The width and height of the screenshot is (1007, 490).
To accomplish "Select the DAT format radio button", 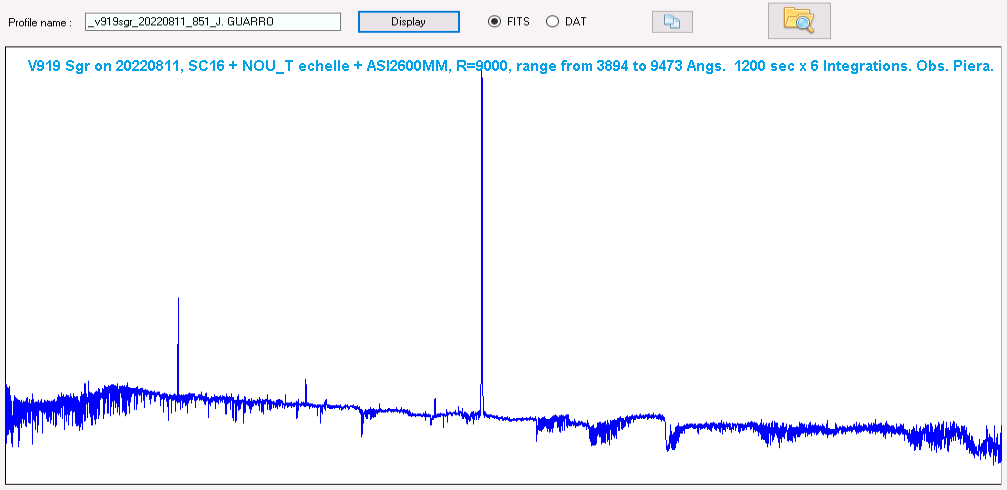I will tap(552, 22).
